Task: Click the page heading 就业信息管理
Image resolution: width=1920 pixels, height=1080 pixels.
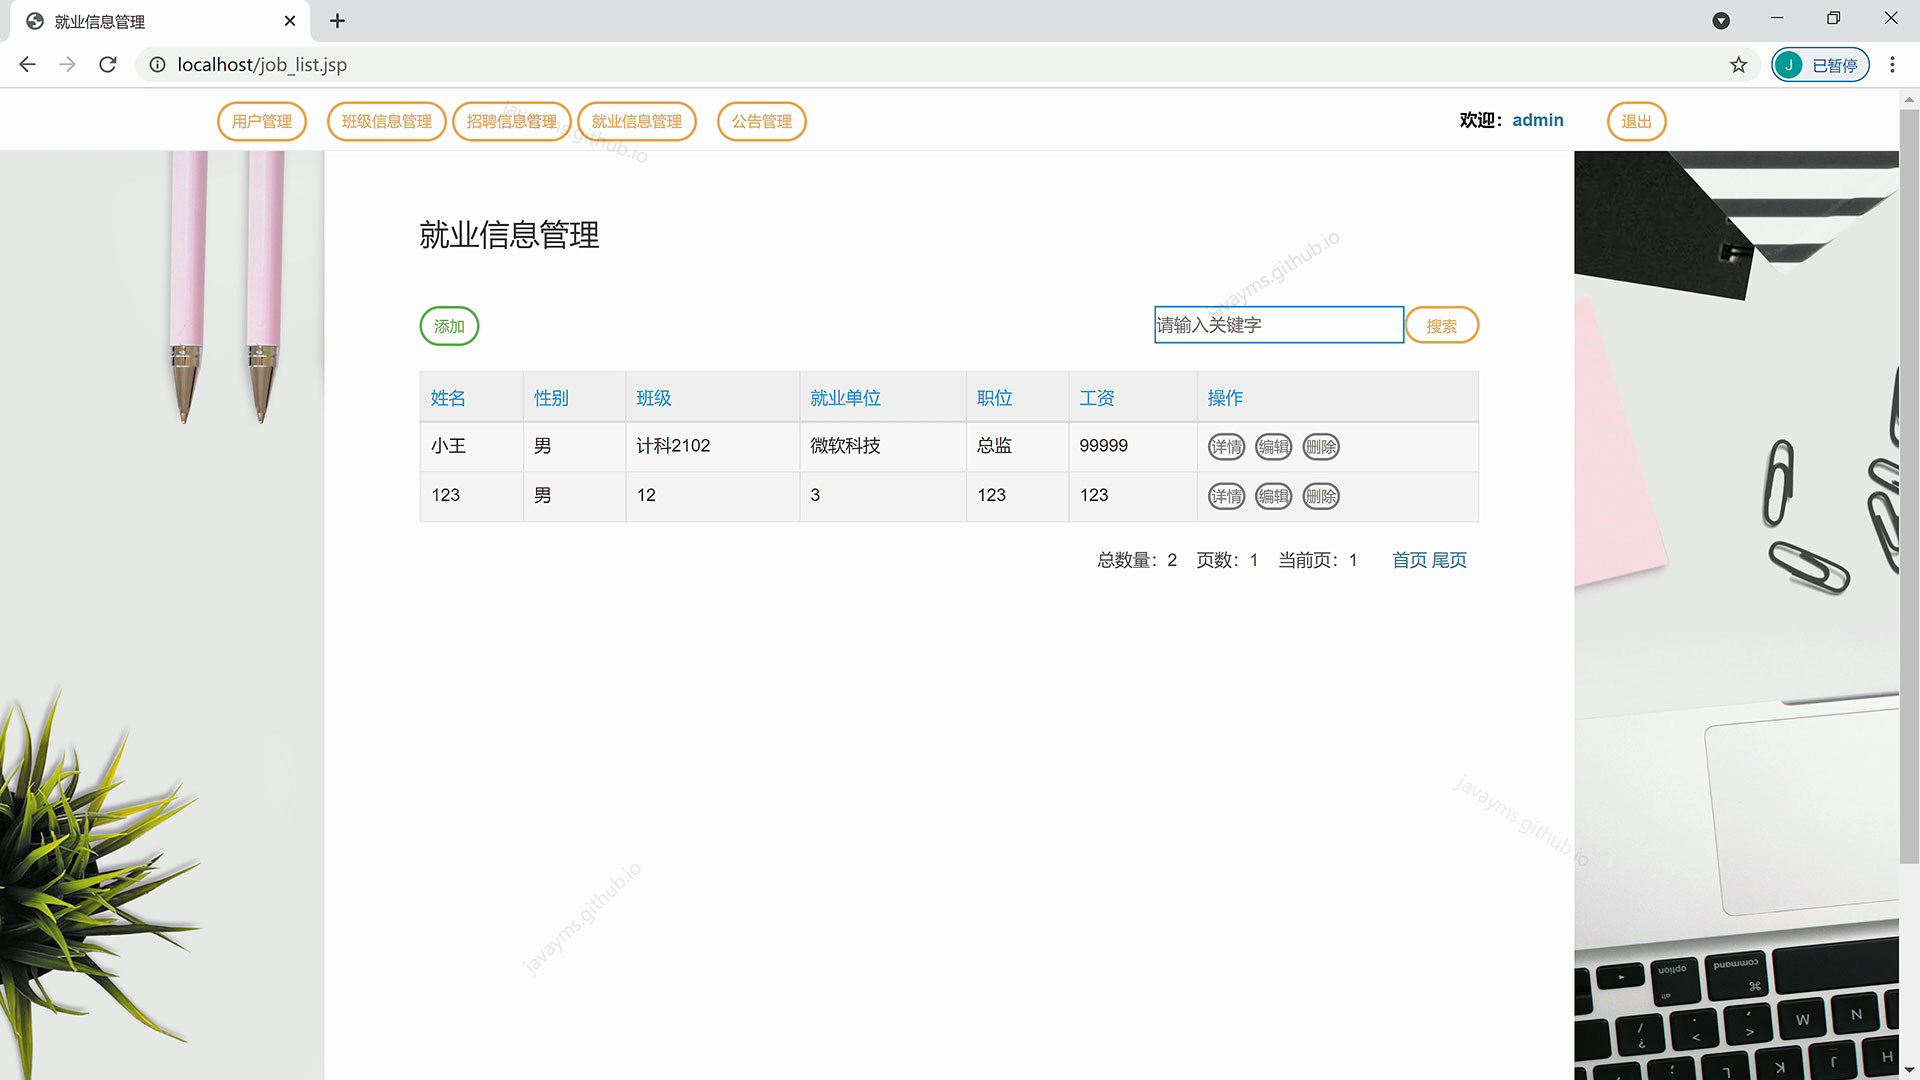Action: pyautogui.click(x=509, y=235)
